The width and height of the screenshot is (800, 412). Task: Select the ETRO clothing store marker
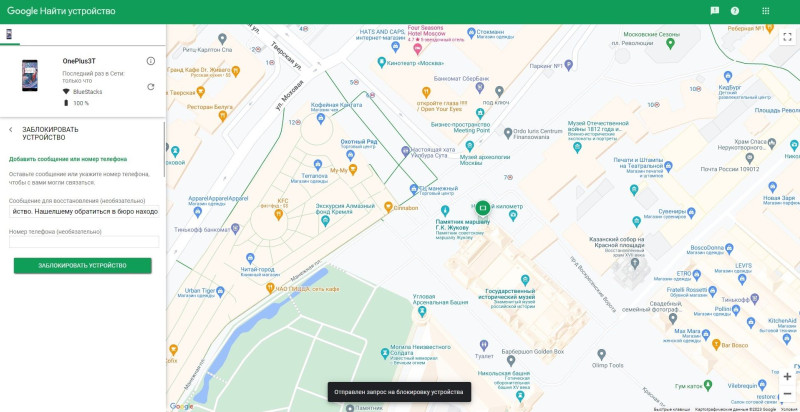[x=696, y=274]
